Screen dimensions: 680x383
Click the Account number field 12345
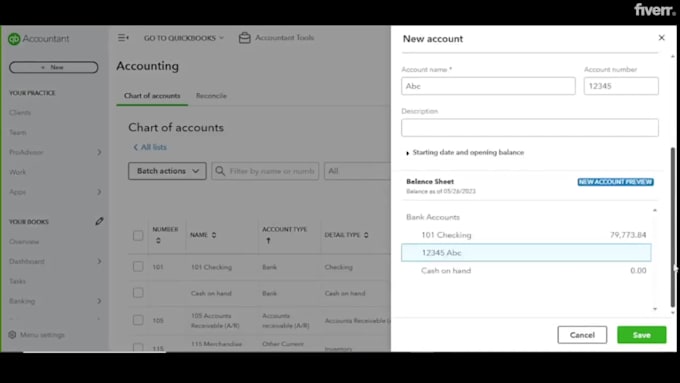(x=621, y=86)
